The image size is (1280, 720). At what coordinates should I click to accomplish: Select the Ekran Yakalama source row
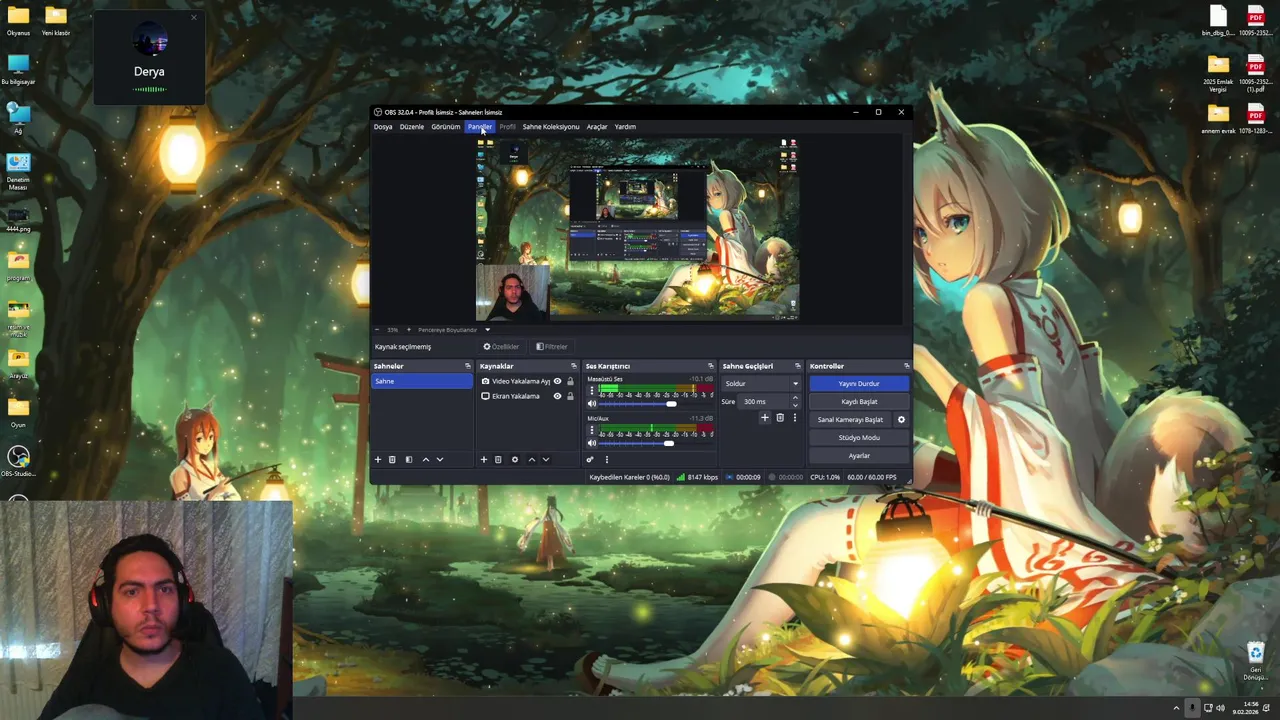[527, 396]
